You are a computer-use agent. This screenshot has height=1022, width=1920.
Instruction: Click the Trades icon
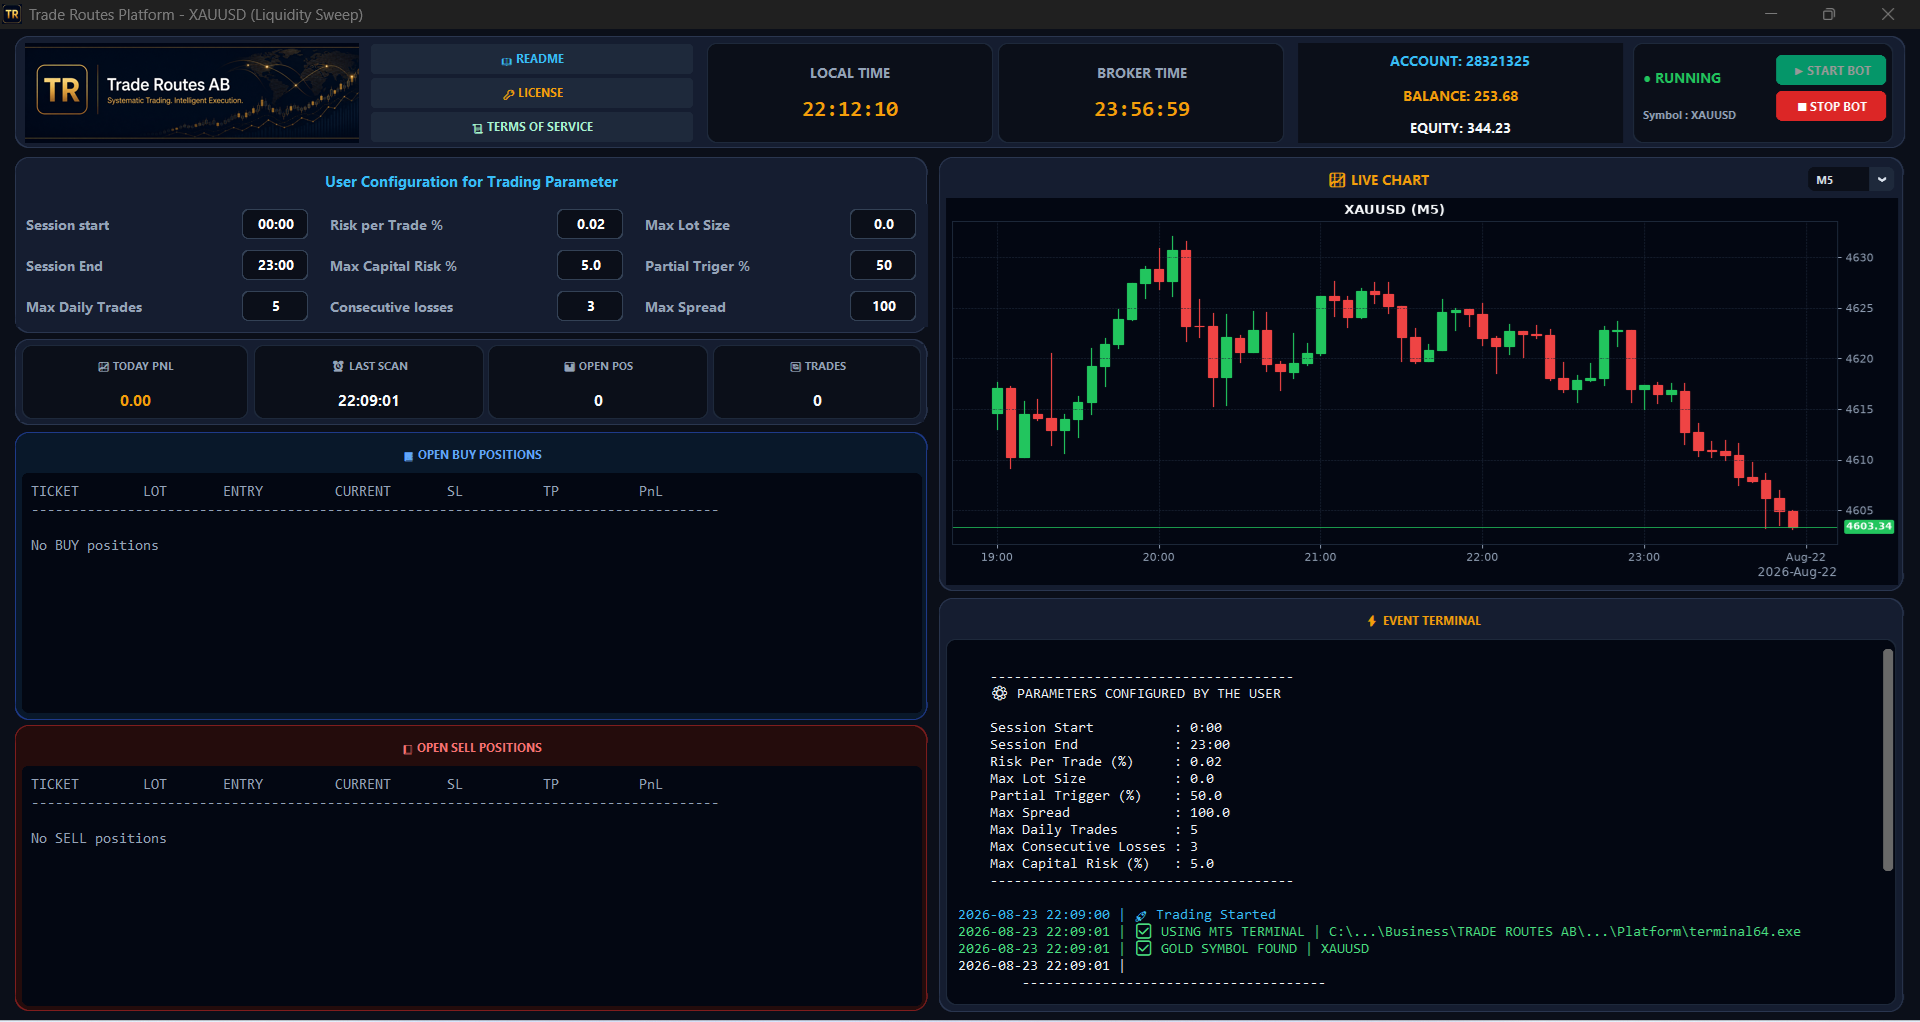(x=795, y=367)
